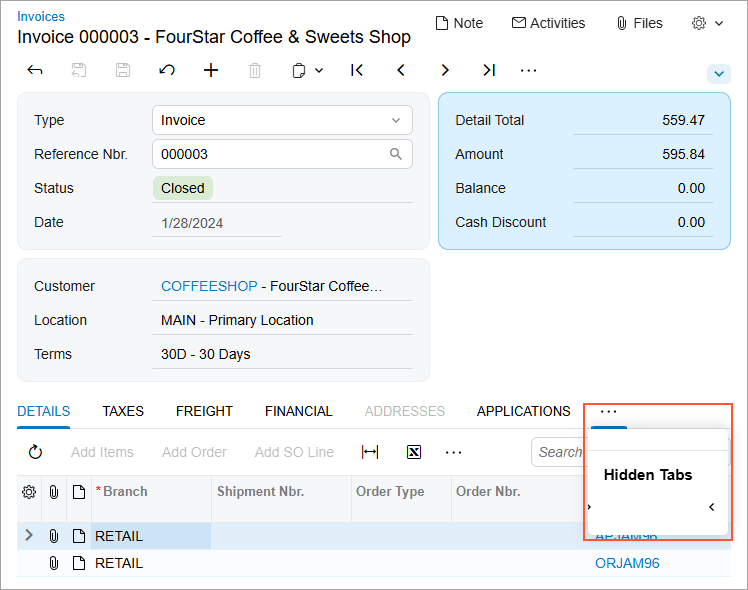Viewport: 748px width, 590px height.
Task: Collapse the summary panel with the chevron
Action: click(x=718, y=74)
